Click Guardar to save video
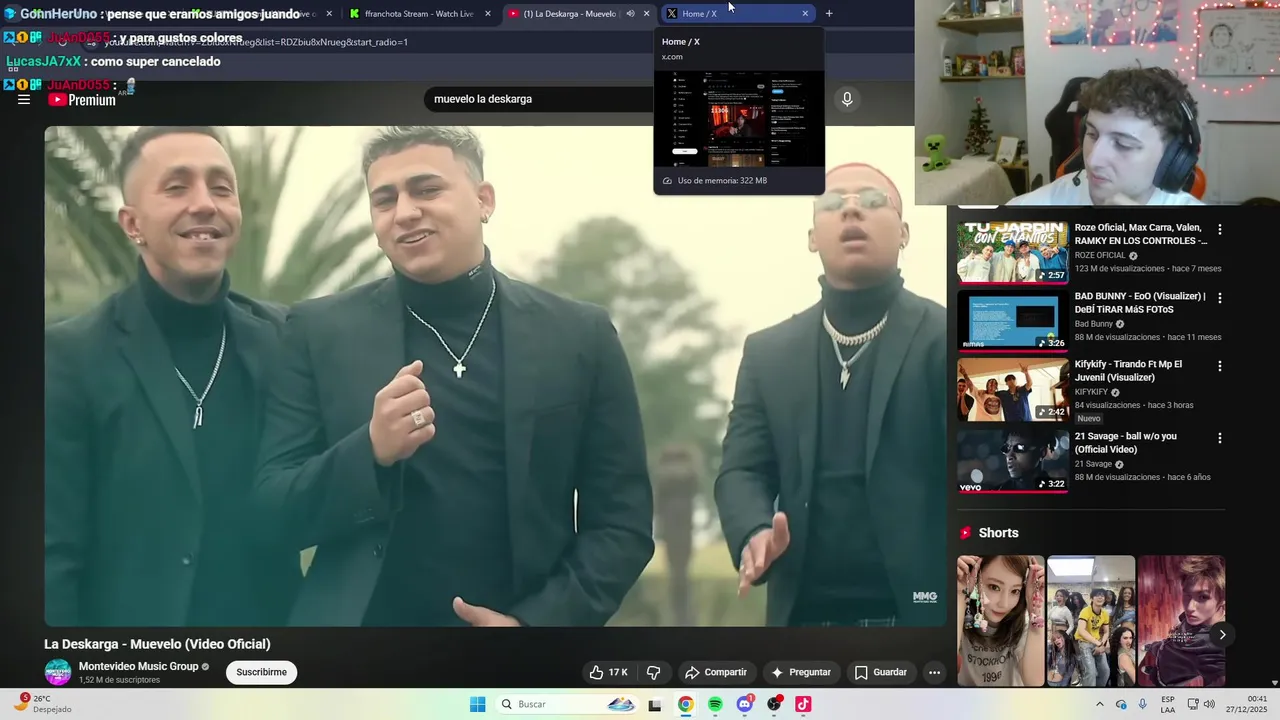1280x720 pixels. click(x=880, y=672)
